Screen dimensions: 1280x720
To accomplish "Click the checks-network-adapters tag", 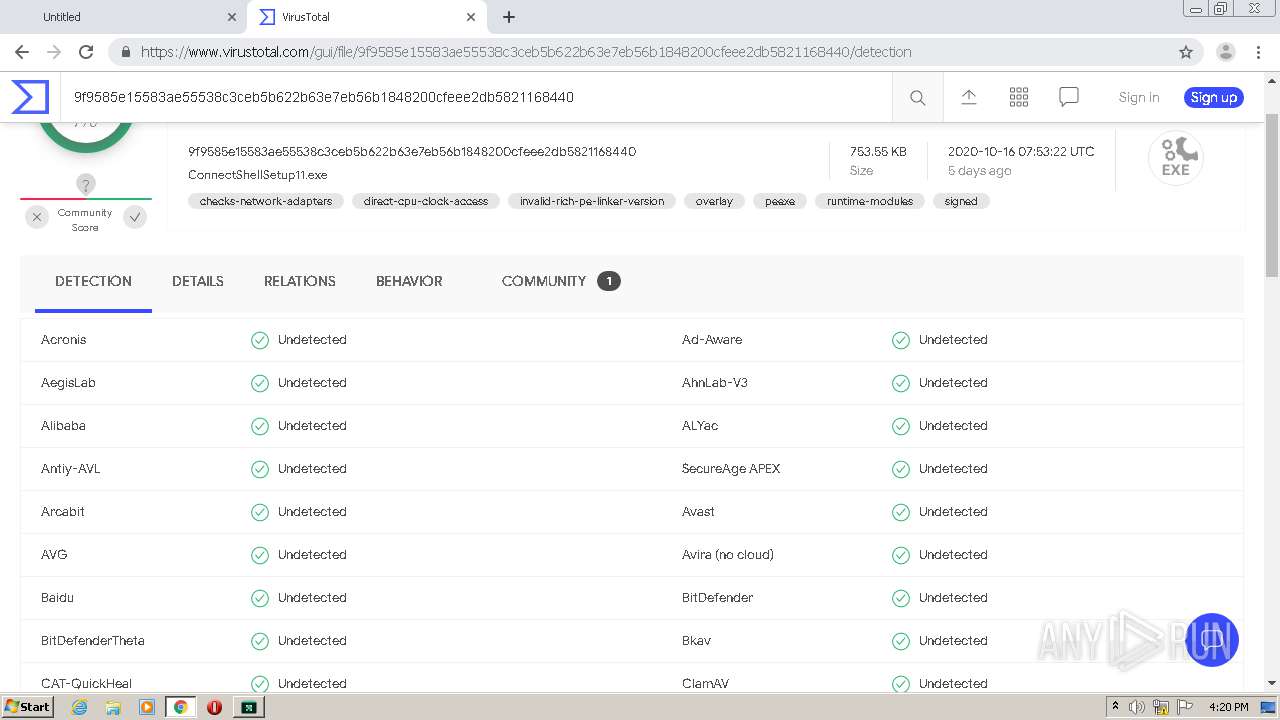I will (x=266, y=201).
